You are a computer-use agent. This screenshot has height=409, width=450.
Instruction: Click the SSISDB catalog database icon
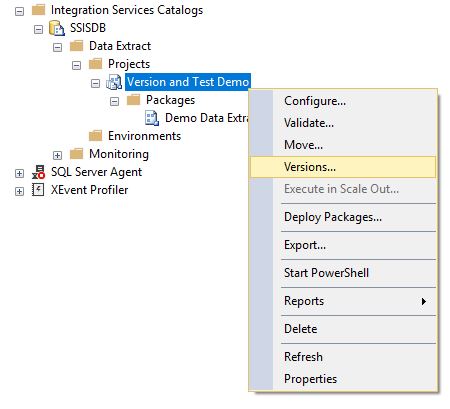pyautogui.click(x=57, y=28)
